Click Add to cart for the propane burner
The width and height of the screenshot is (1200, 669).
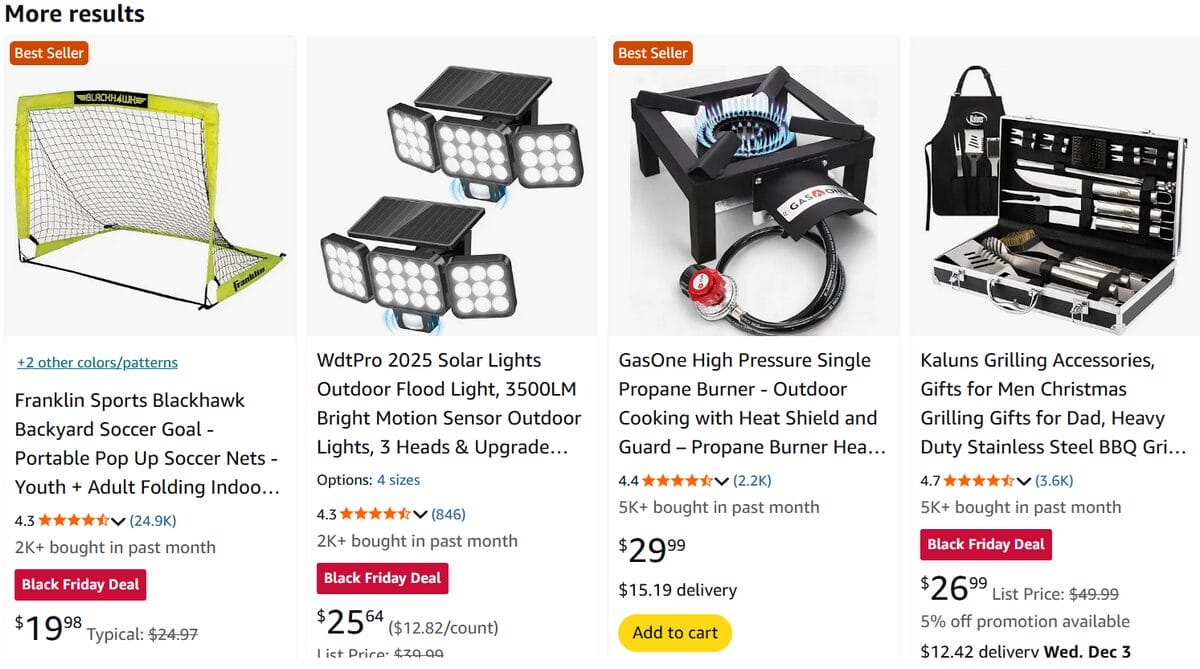(x=675, y=633)
